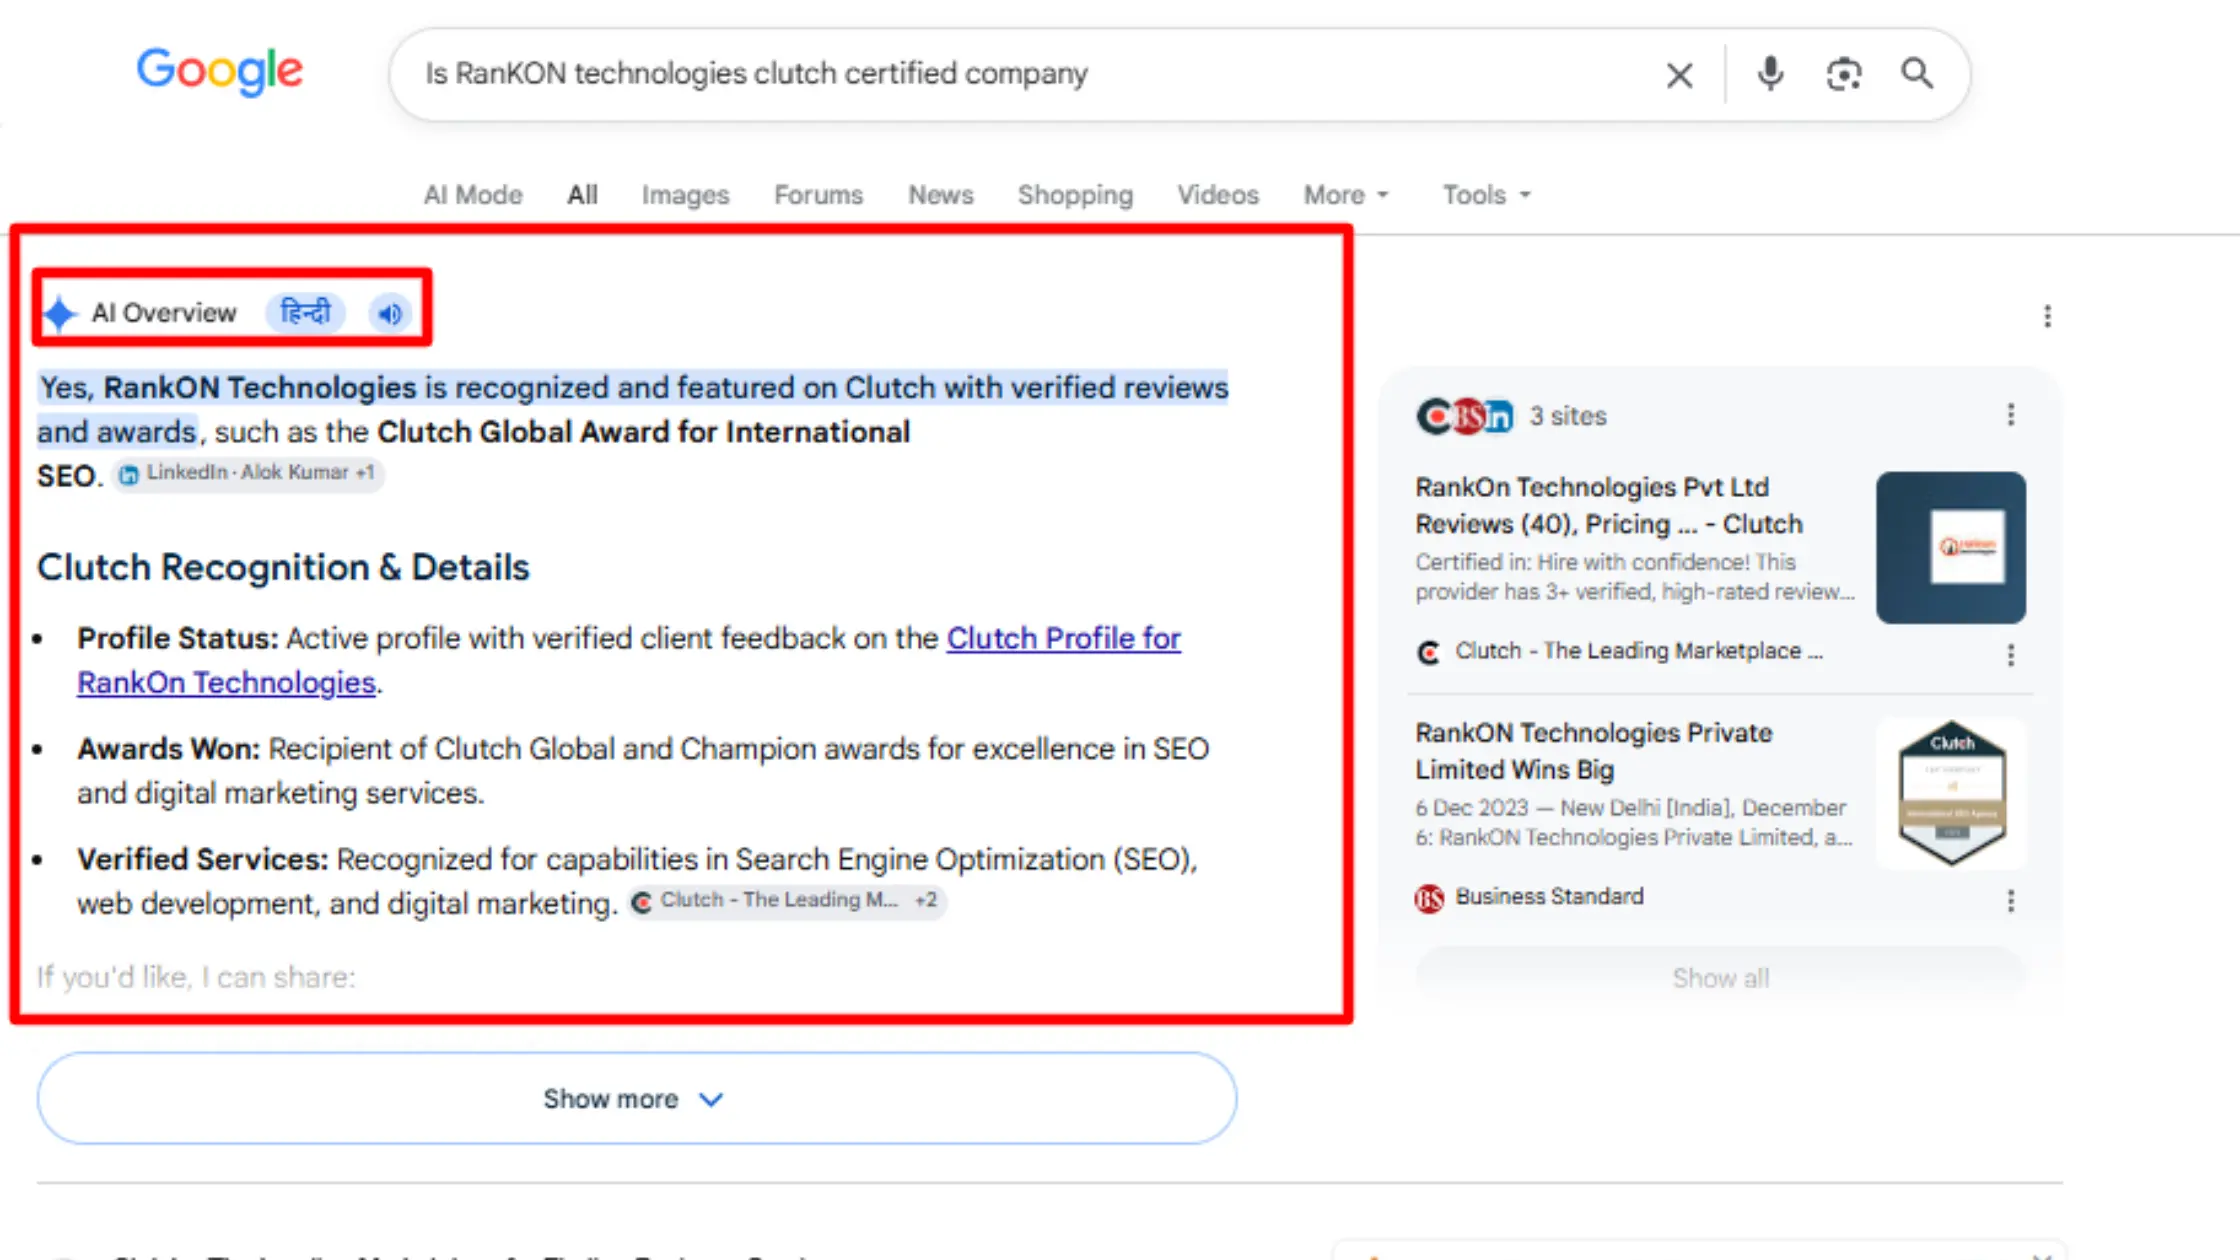This screenshot has width=2240, height=1260.
Task: Switch AI Overview language to Hindi
Action: (305, 313)
